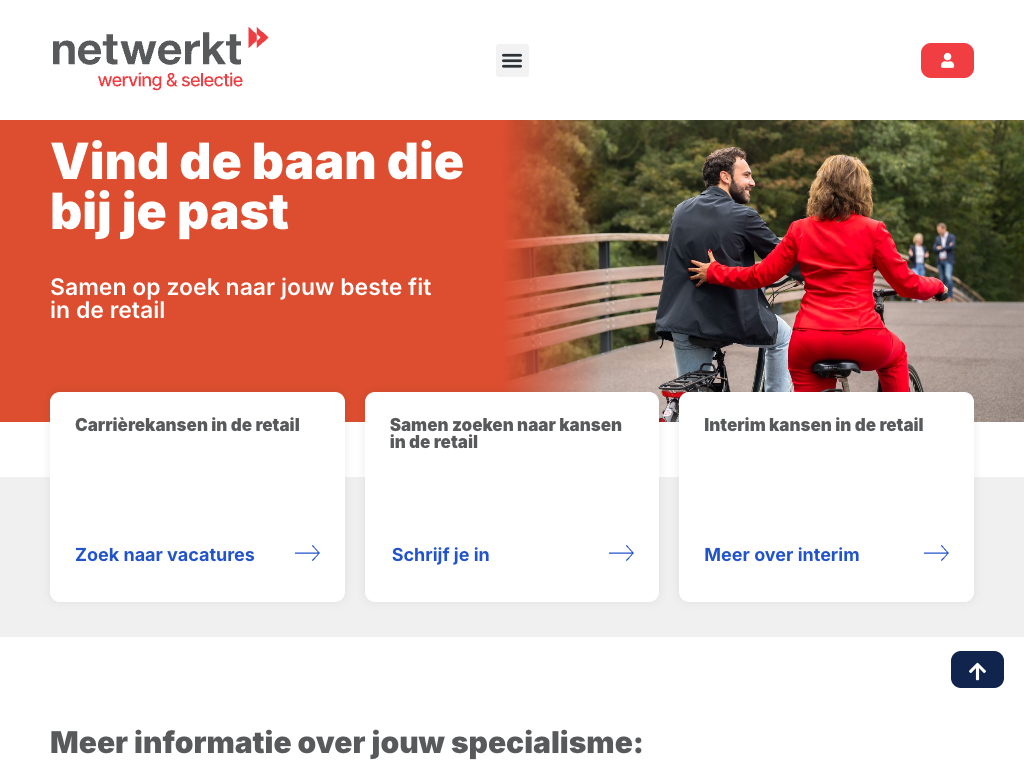Click the arrow beside Meer over interim
1024x768 pixels.
pos(936,554)
